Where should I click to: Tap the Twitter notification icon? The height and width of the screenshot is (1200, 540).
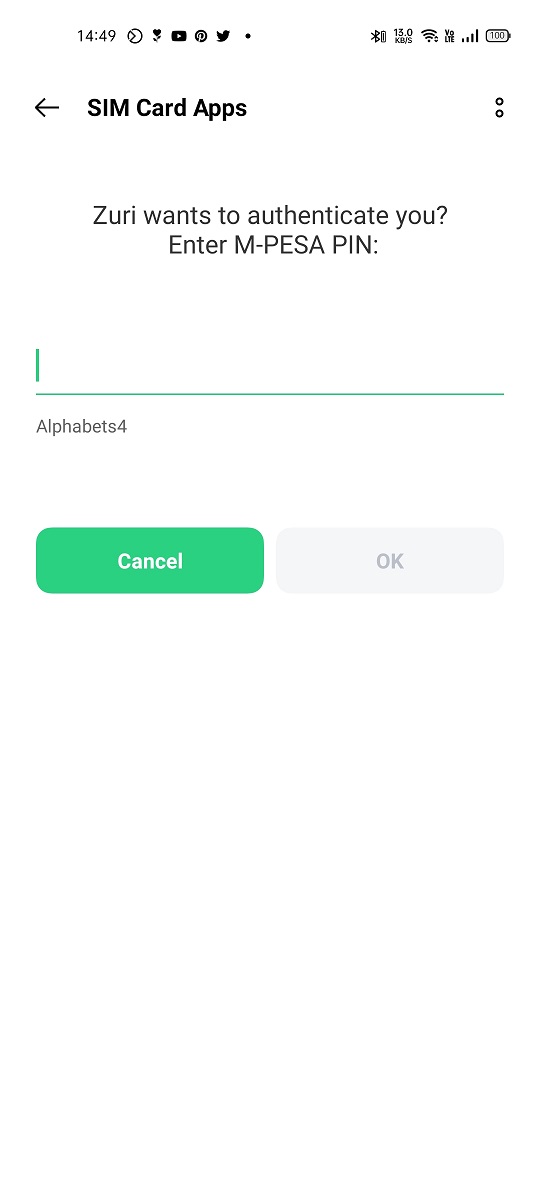[223, 36]
